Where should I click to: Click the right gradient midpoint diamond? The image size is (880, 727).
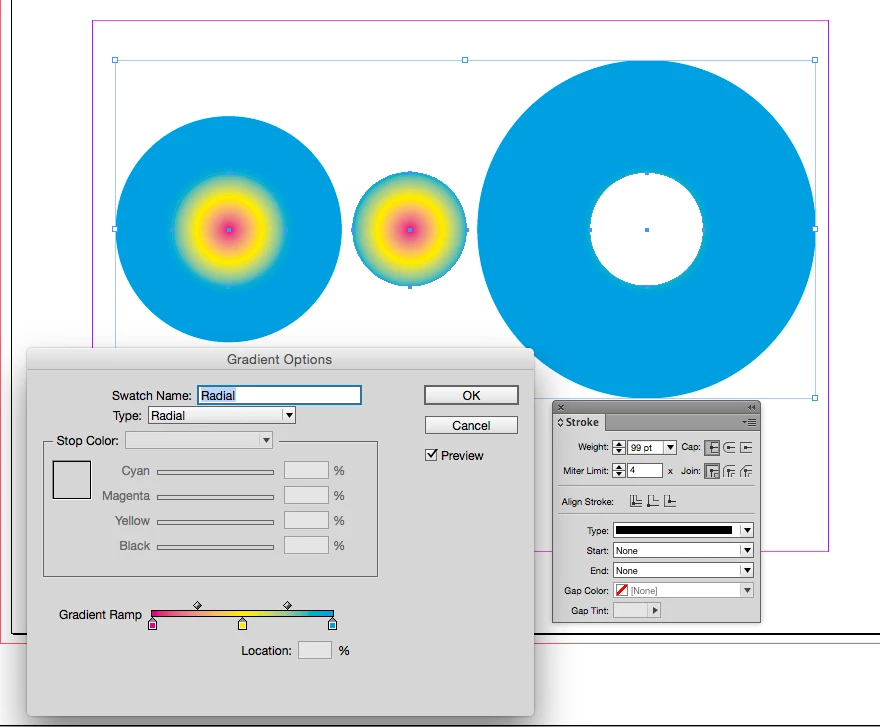(287, 605)
